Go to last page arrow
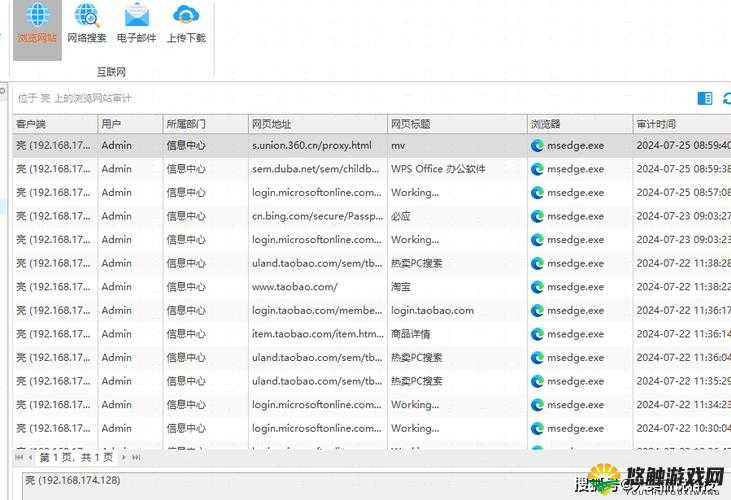Screen dimensions: 731x500 click(136, 458)
